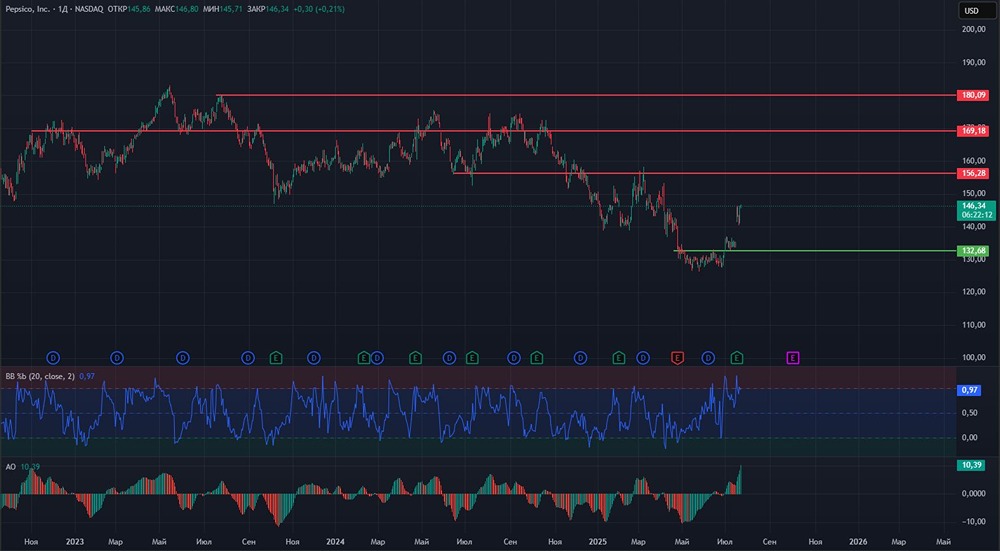The image size is (1000, 551).
Task: Click the 2026 label on time axis
Action: point(859,541)
